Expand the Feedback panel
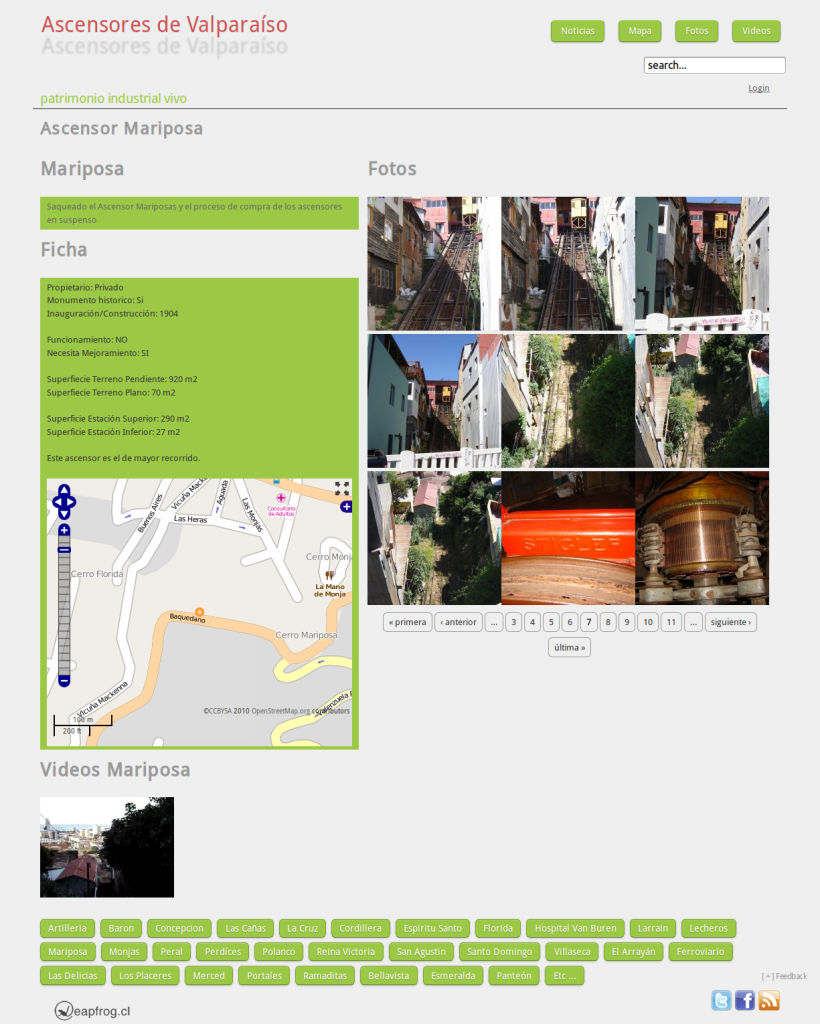The height and width of the screenshot is (1024, 820). coord(784,976)
